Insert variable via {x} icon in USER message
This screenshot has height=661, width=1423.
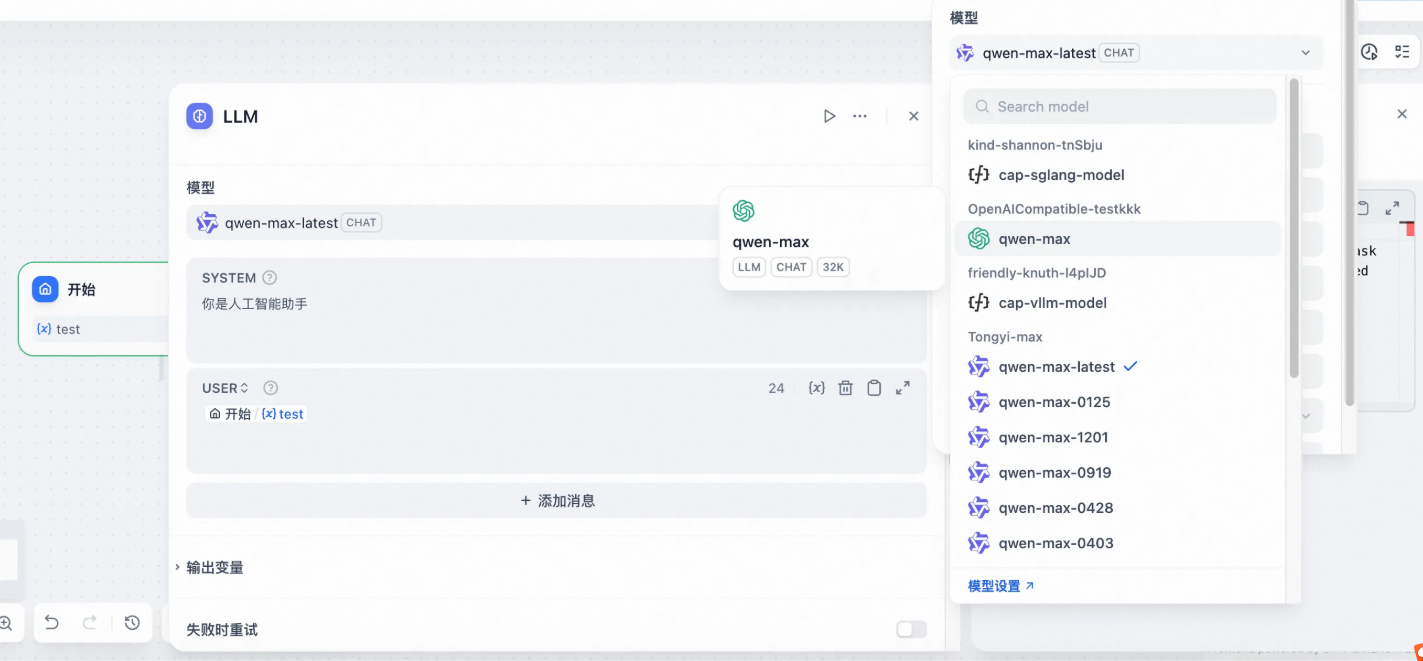(x=816, y=388)
